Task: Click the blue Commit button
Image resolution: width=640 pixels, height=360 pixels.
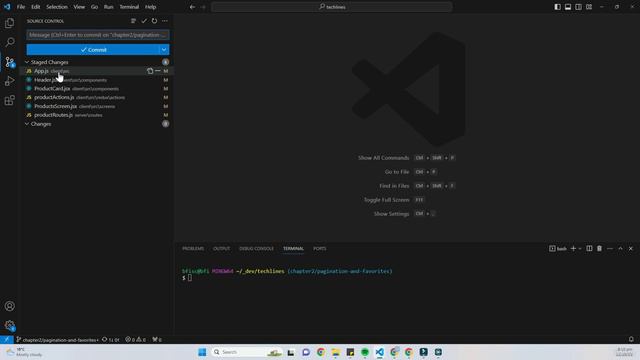Action: 93,50
